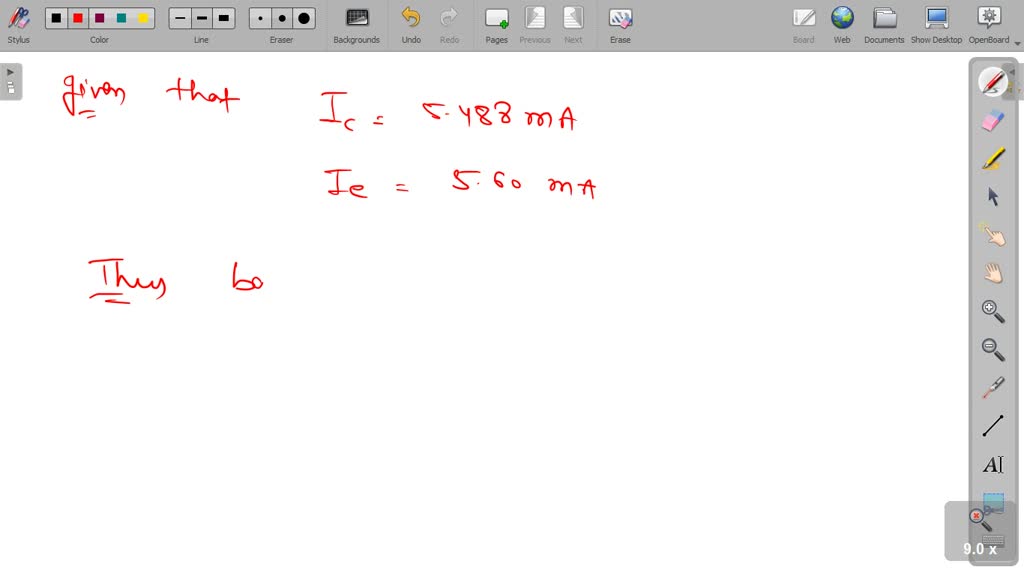Expand the left page thumbnails panel

click(10, 77)
